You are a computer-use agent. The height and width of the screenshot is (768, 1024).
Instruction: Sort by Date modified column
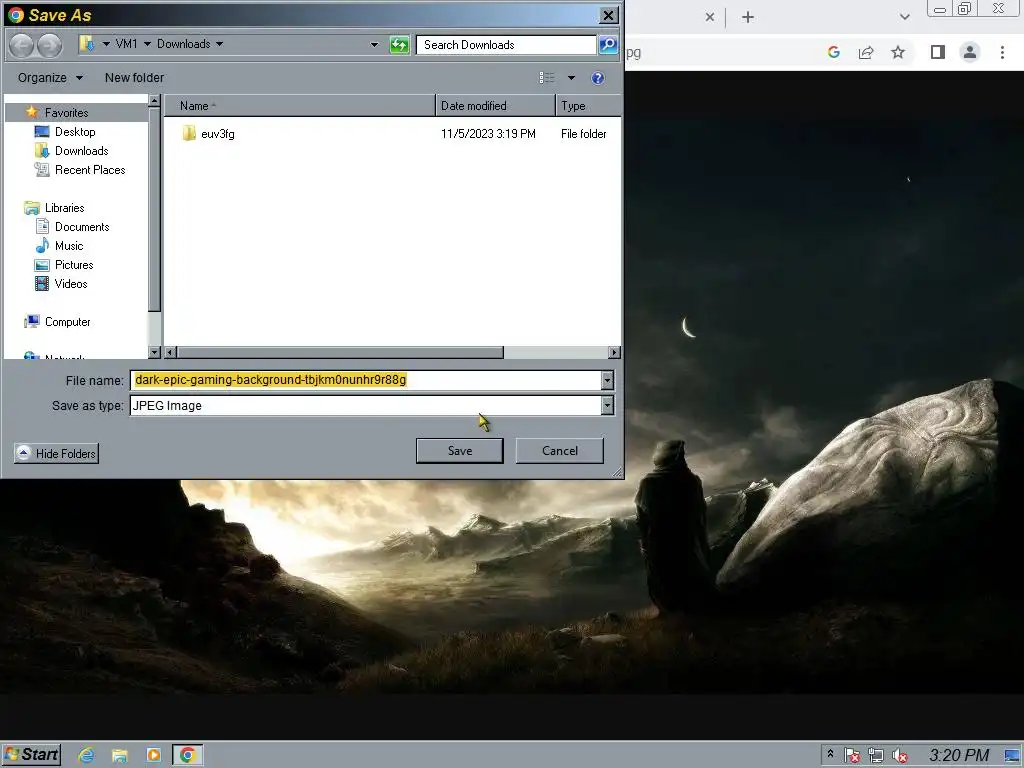point(495,106)
